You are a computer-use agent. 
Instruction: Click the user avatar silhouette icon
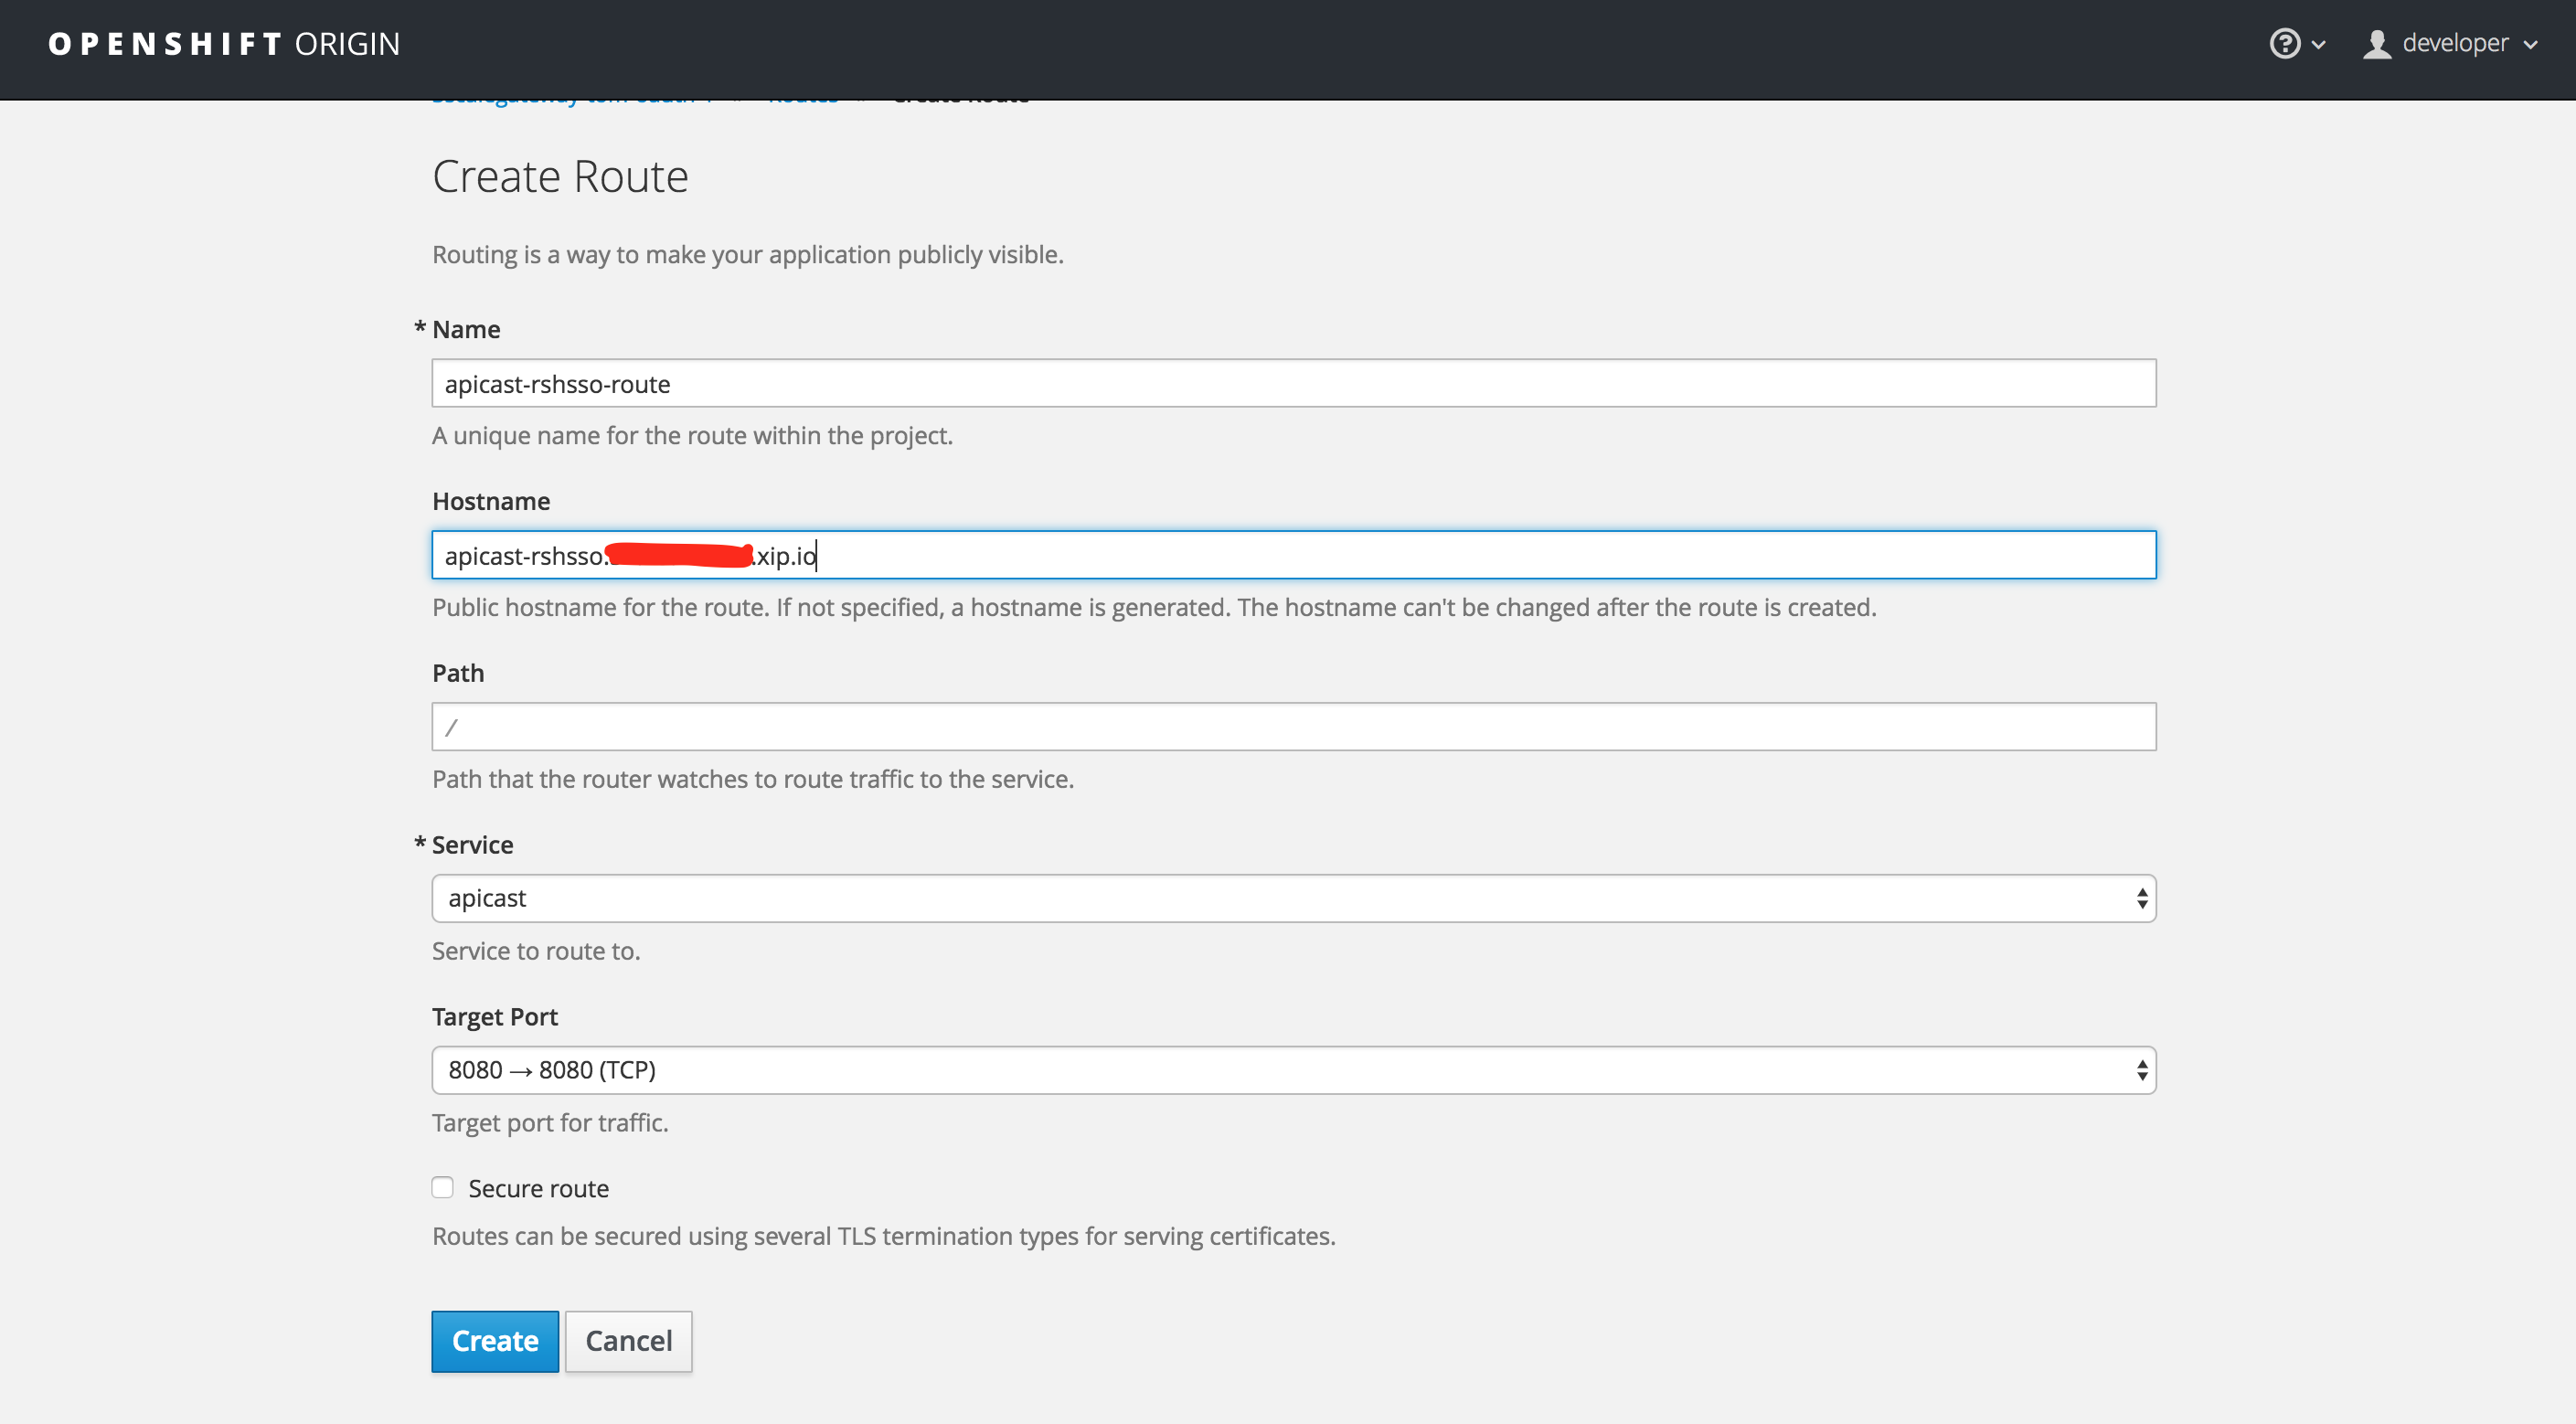pos(2377,44)
